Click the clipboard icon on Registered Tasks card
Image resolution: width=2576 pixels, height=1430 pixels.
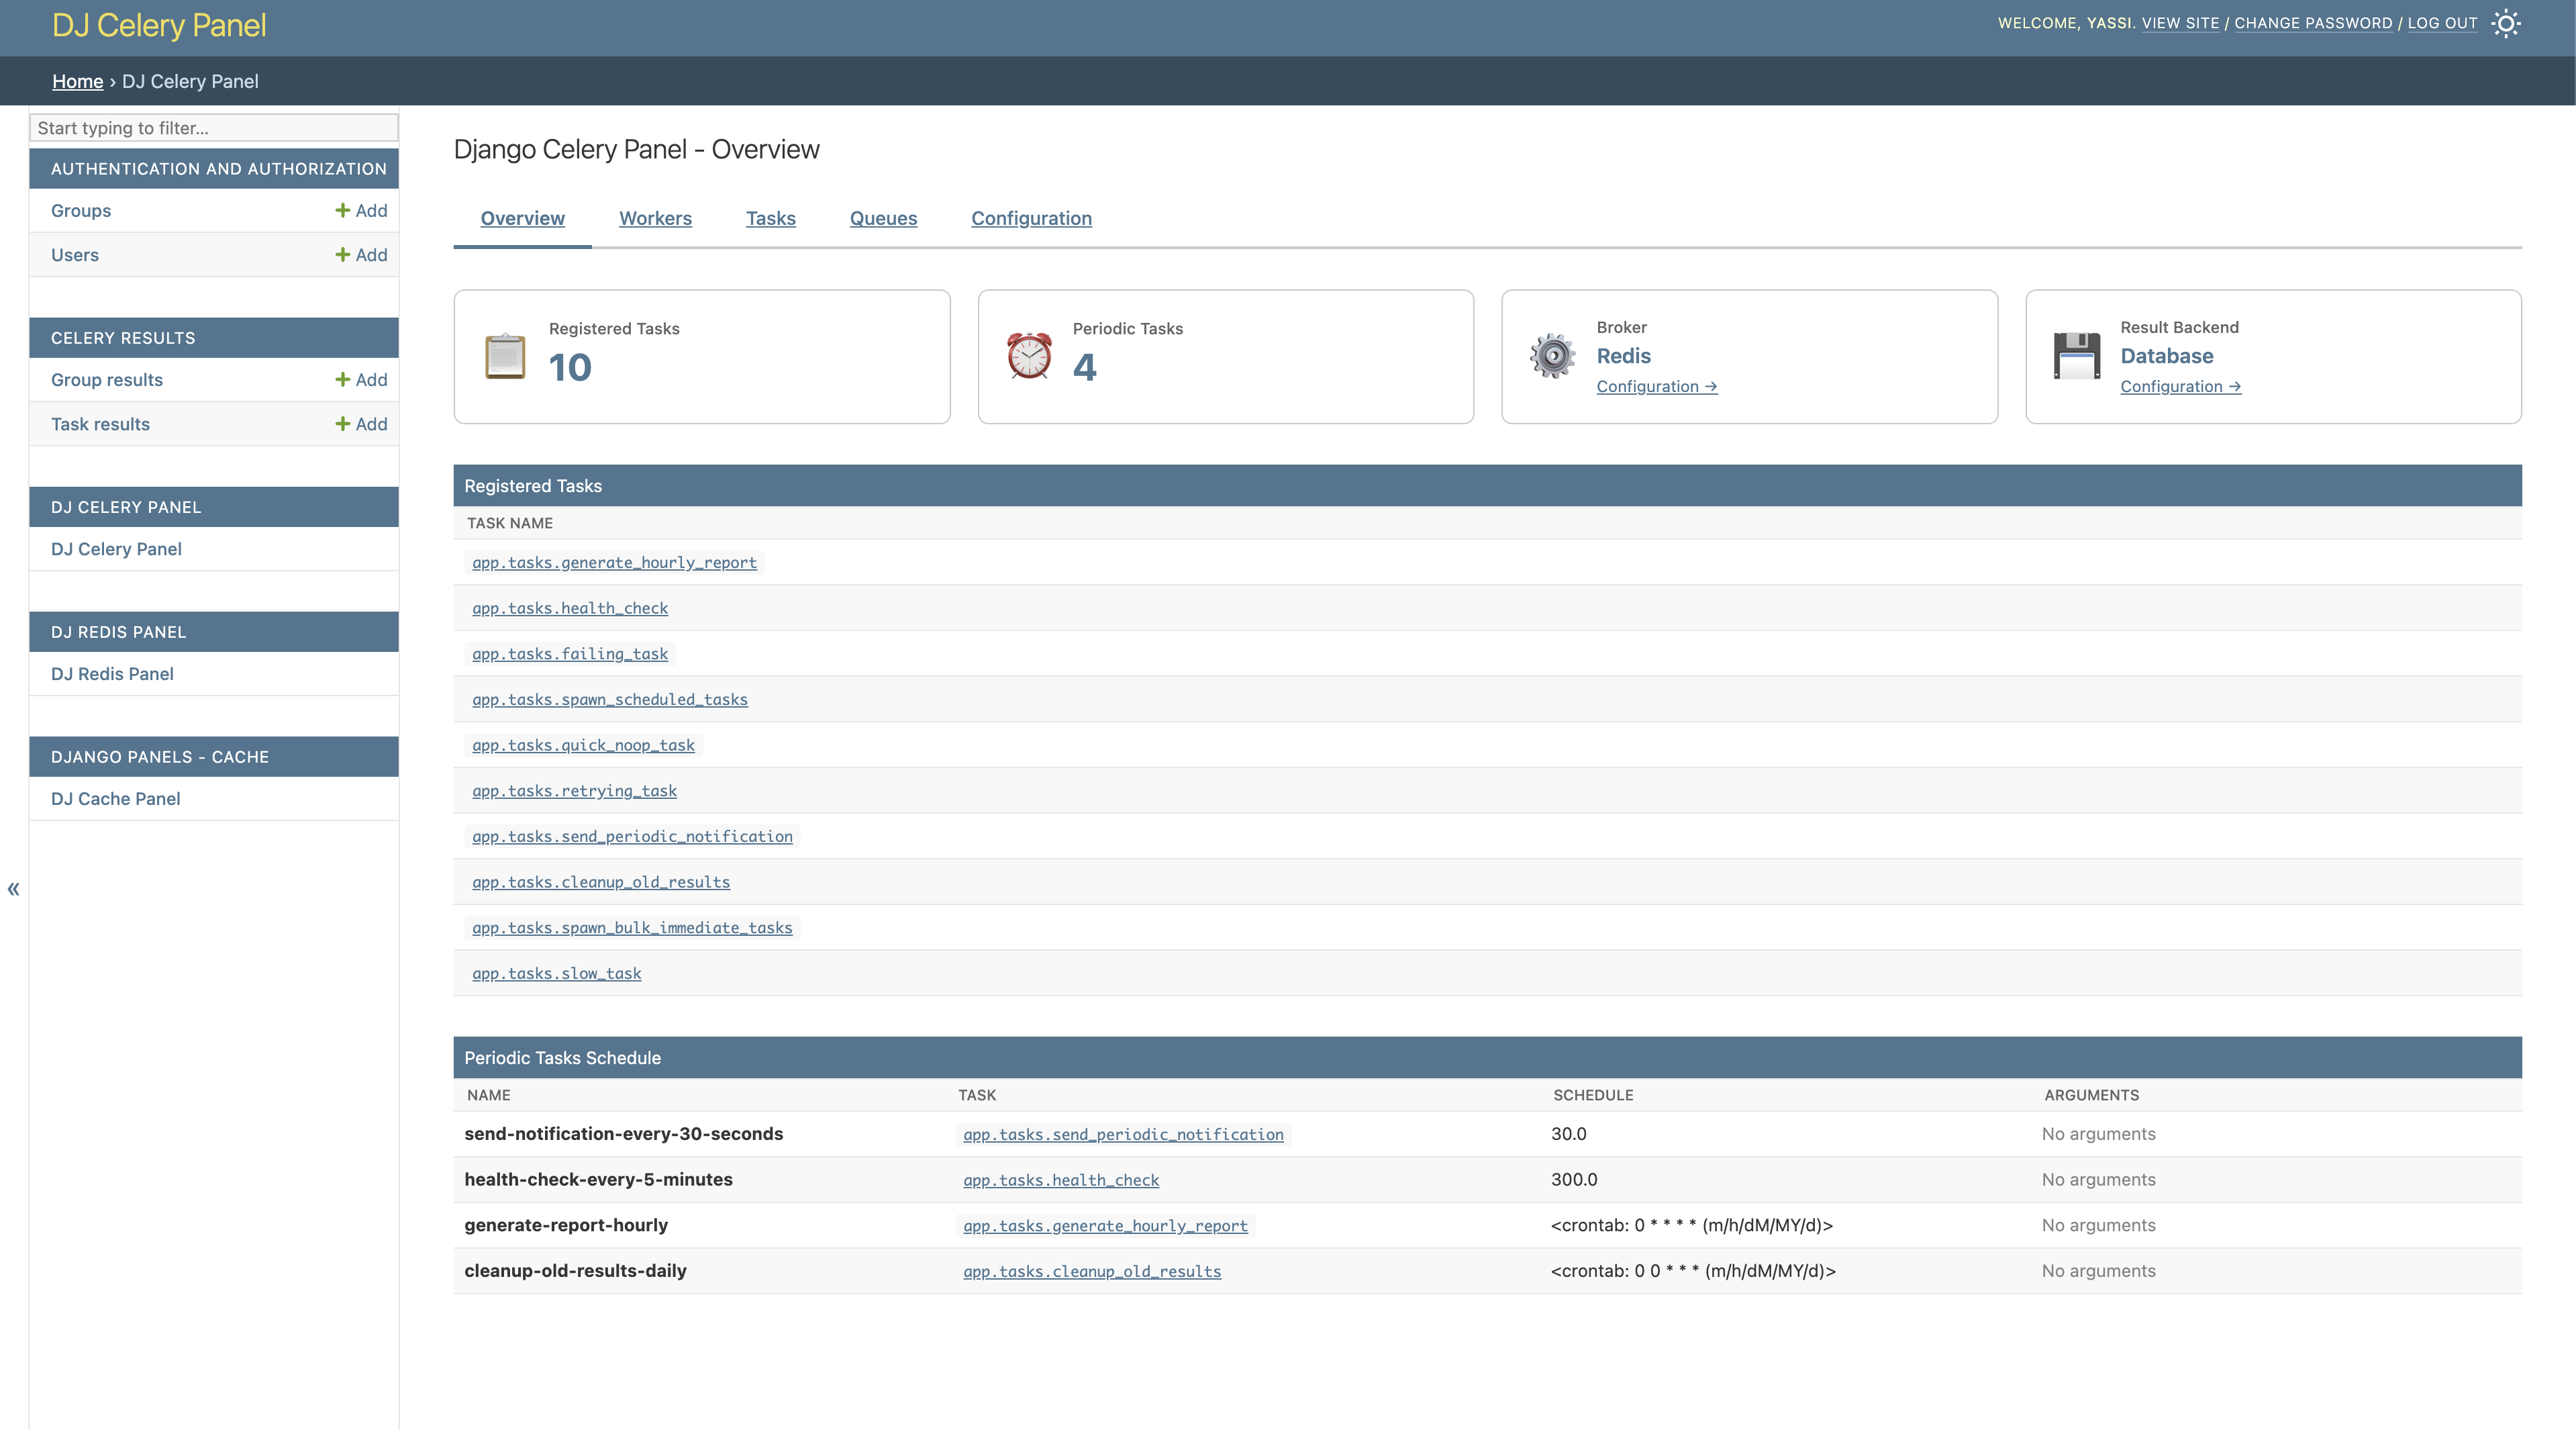click(x=504, y=356)
